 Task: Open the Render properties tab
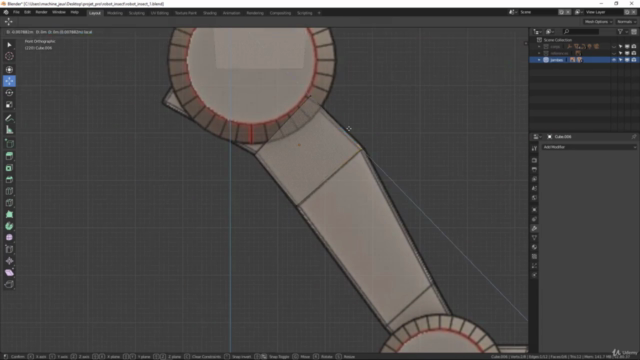[534, 160]
